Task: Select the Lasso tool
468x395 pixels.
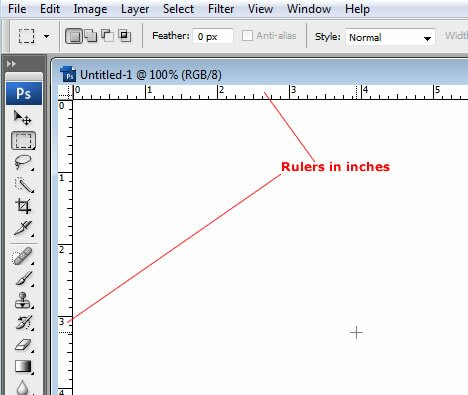Action: point(23,163)
